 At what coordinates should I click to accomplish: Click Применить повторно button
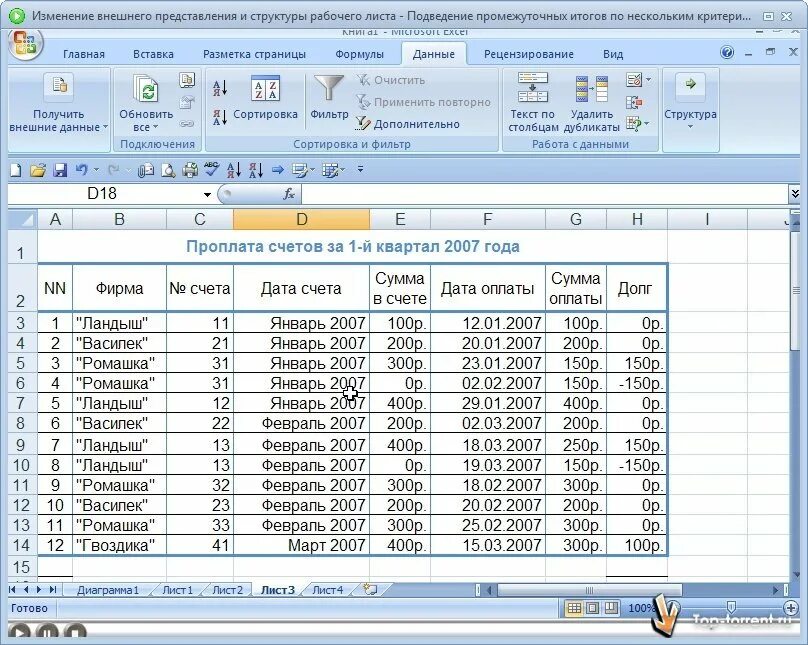pyautogui.click(x=424, y=102)
